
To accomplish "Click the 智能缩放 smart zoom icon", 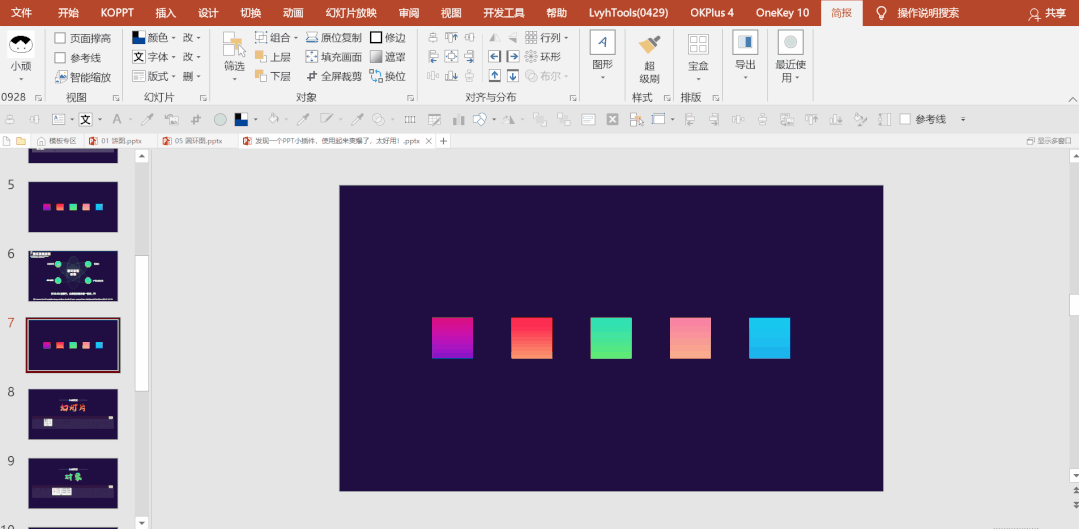I will tap(61, 77).
